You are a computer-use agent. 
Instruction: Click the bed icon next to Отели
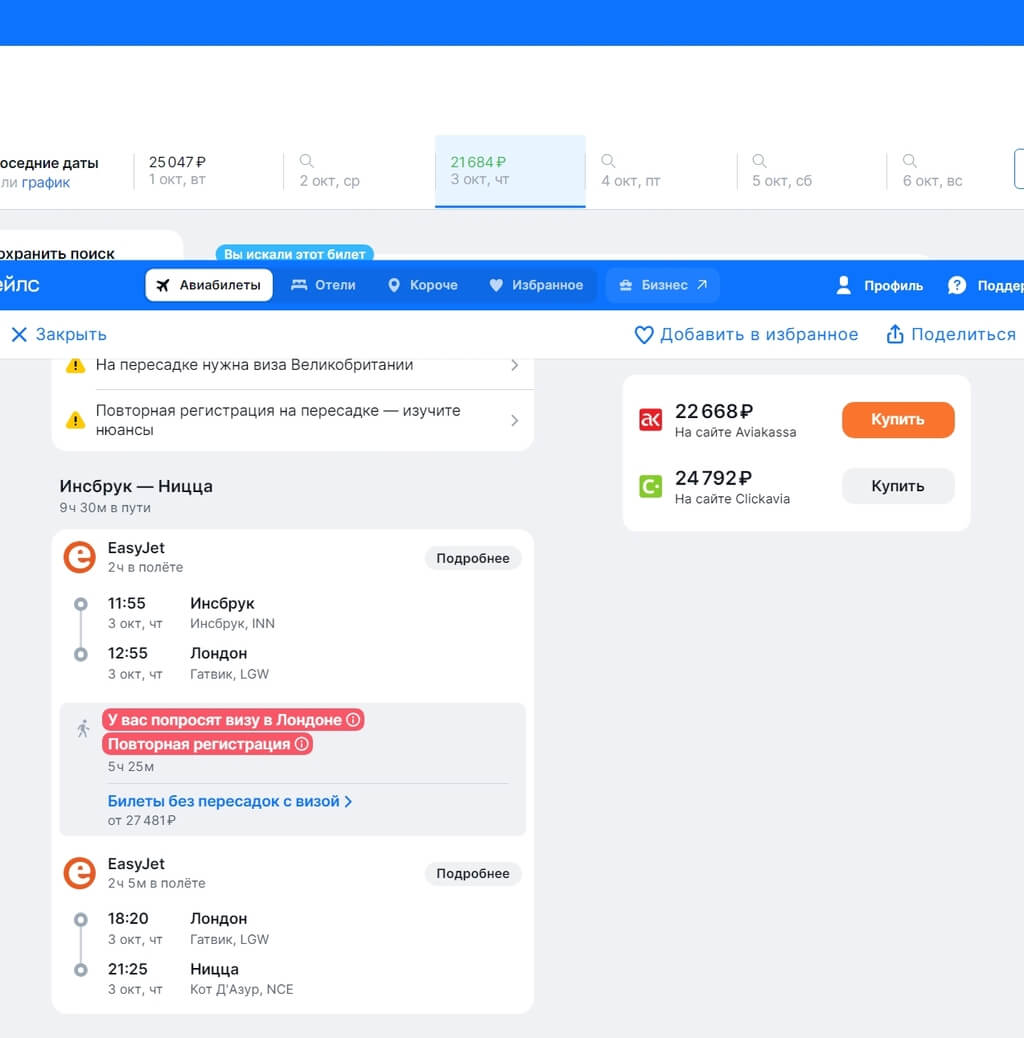[299, 285]
